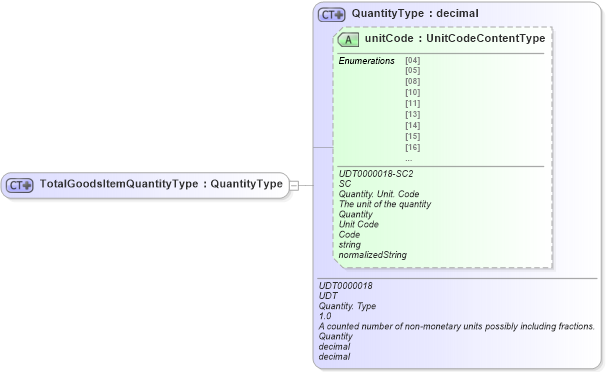
Task: Click the ellipsis below the enumeration list
Action: tap(409, 160)
